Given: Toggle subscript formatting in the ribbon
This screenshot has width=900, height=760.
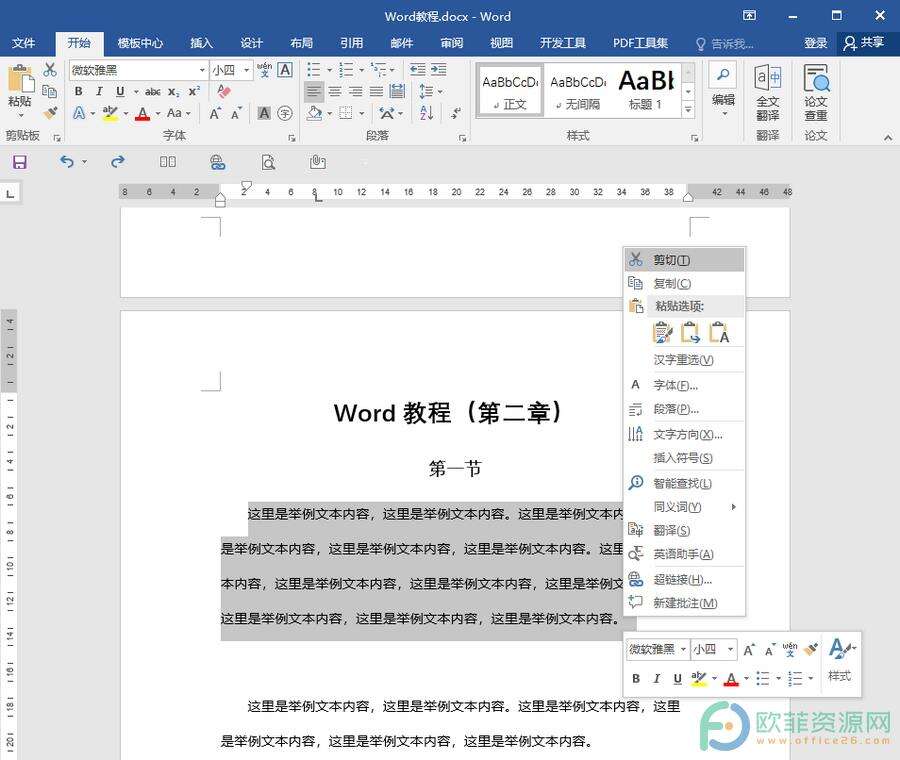Looking at the screenshot, I should (x=173, y=91).
